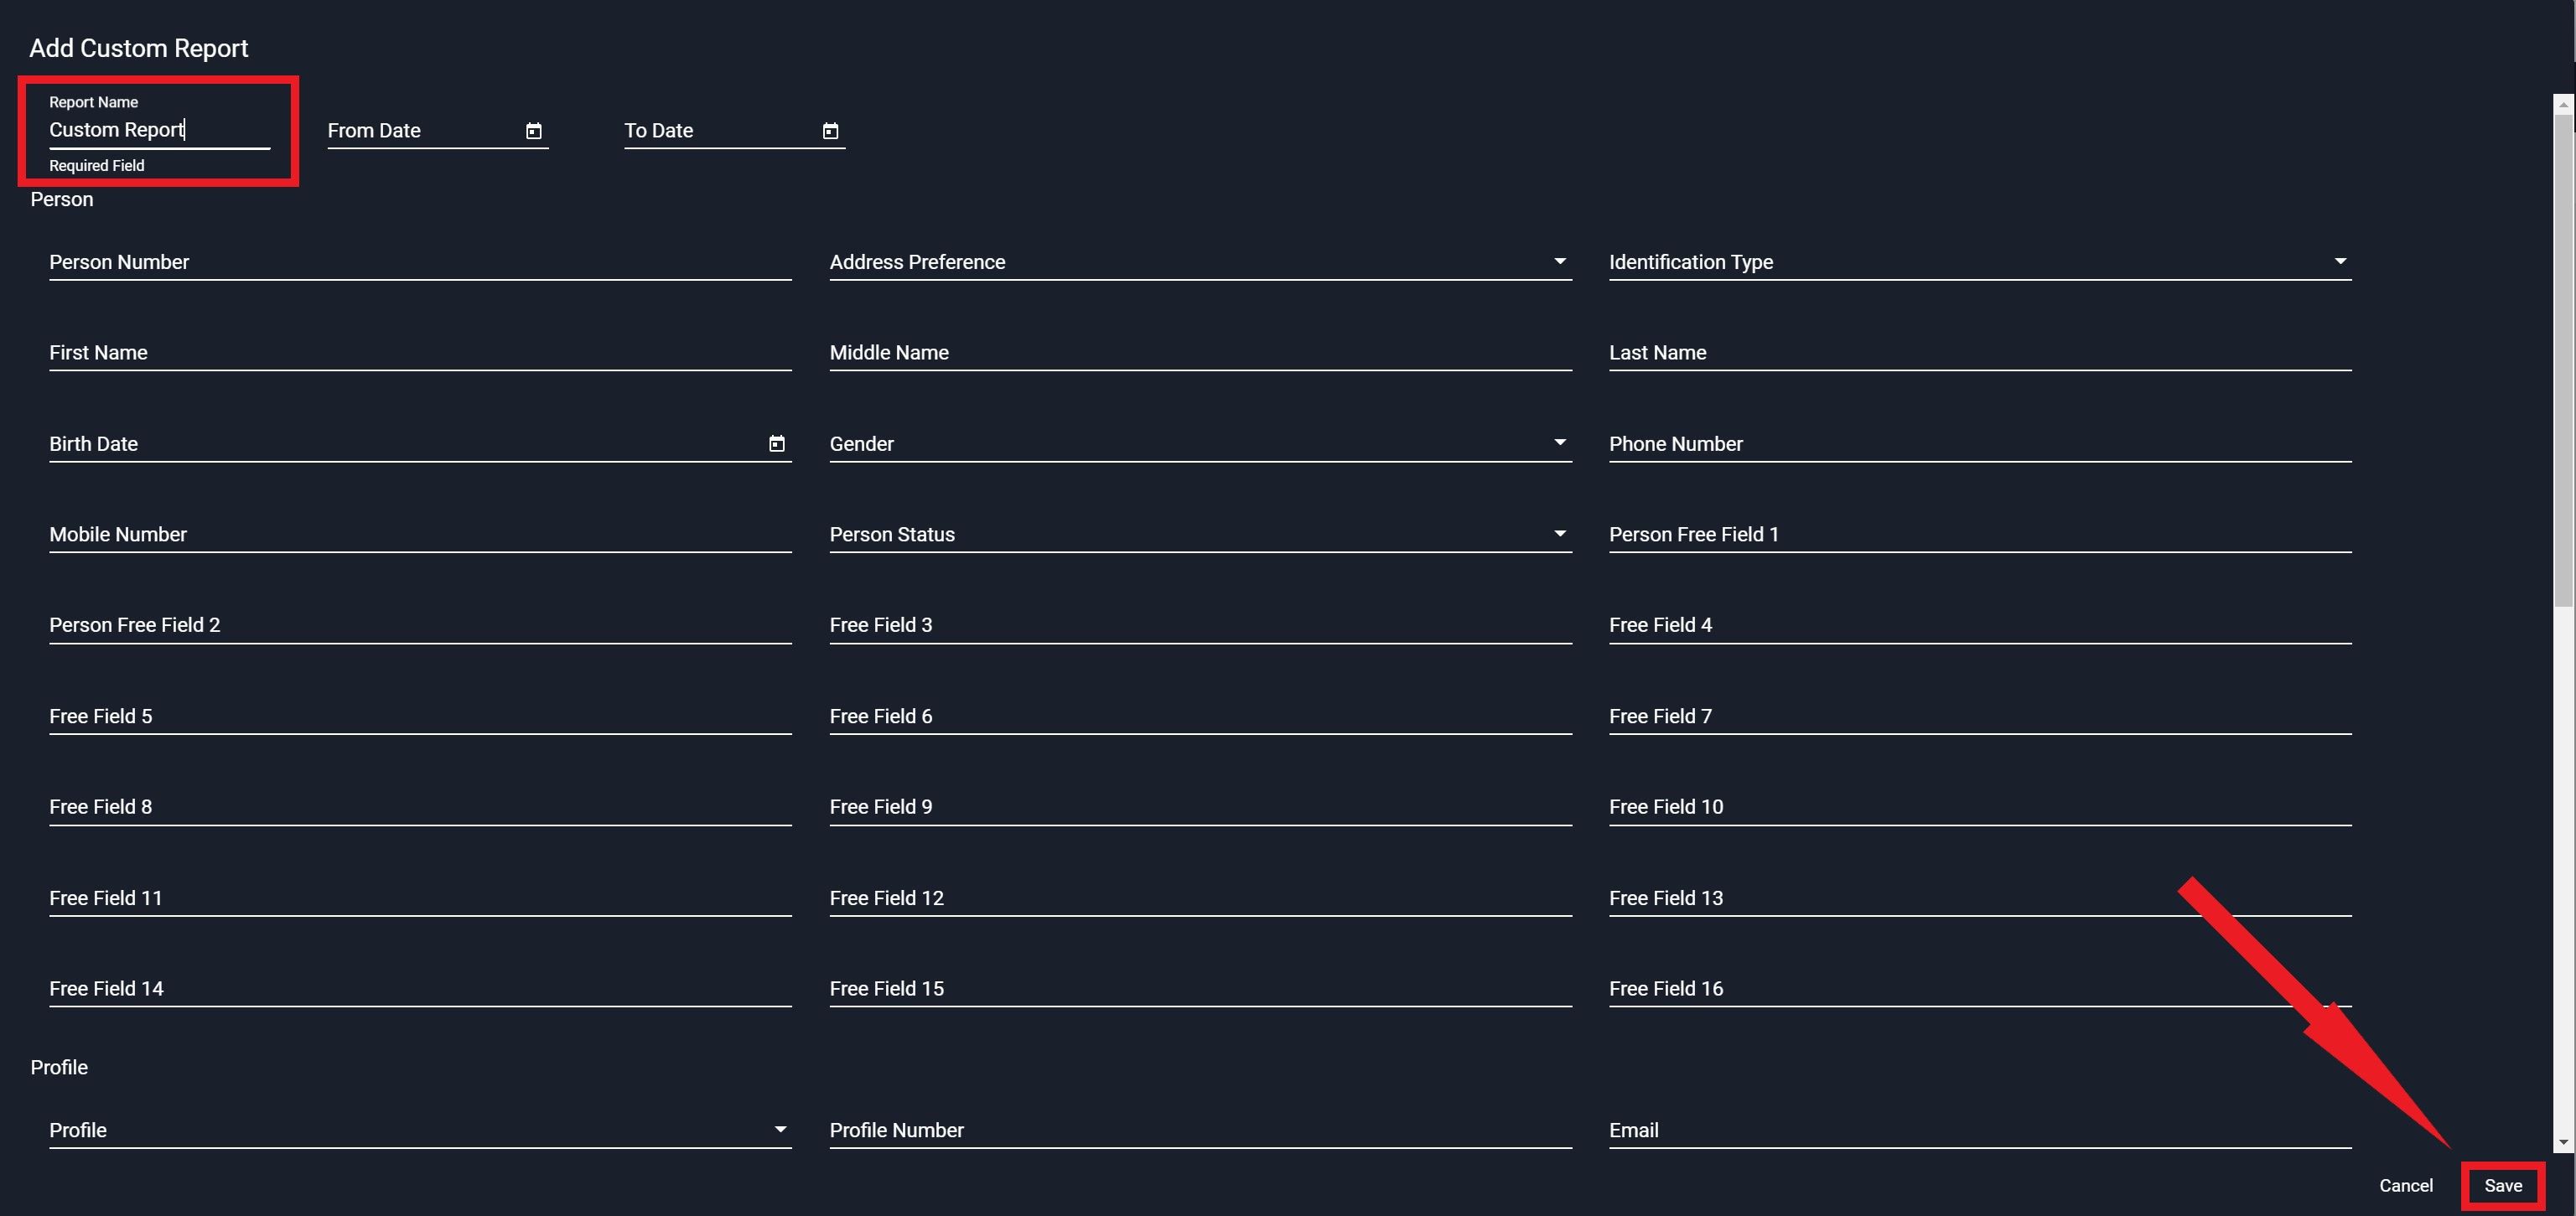This screenshot has width=2576, height=1216.
Task: Click the Profile section heading
Action: coord(59,1068)
